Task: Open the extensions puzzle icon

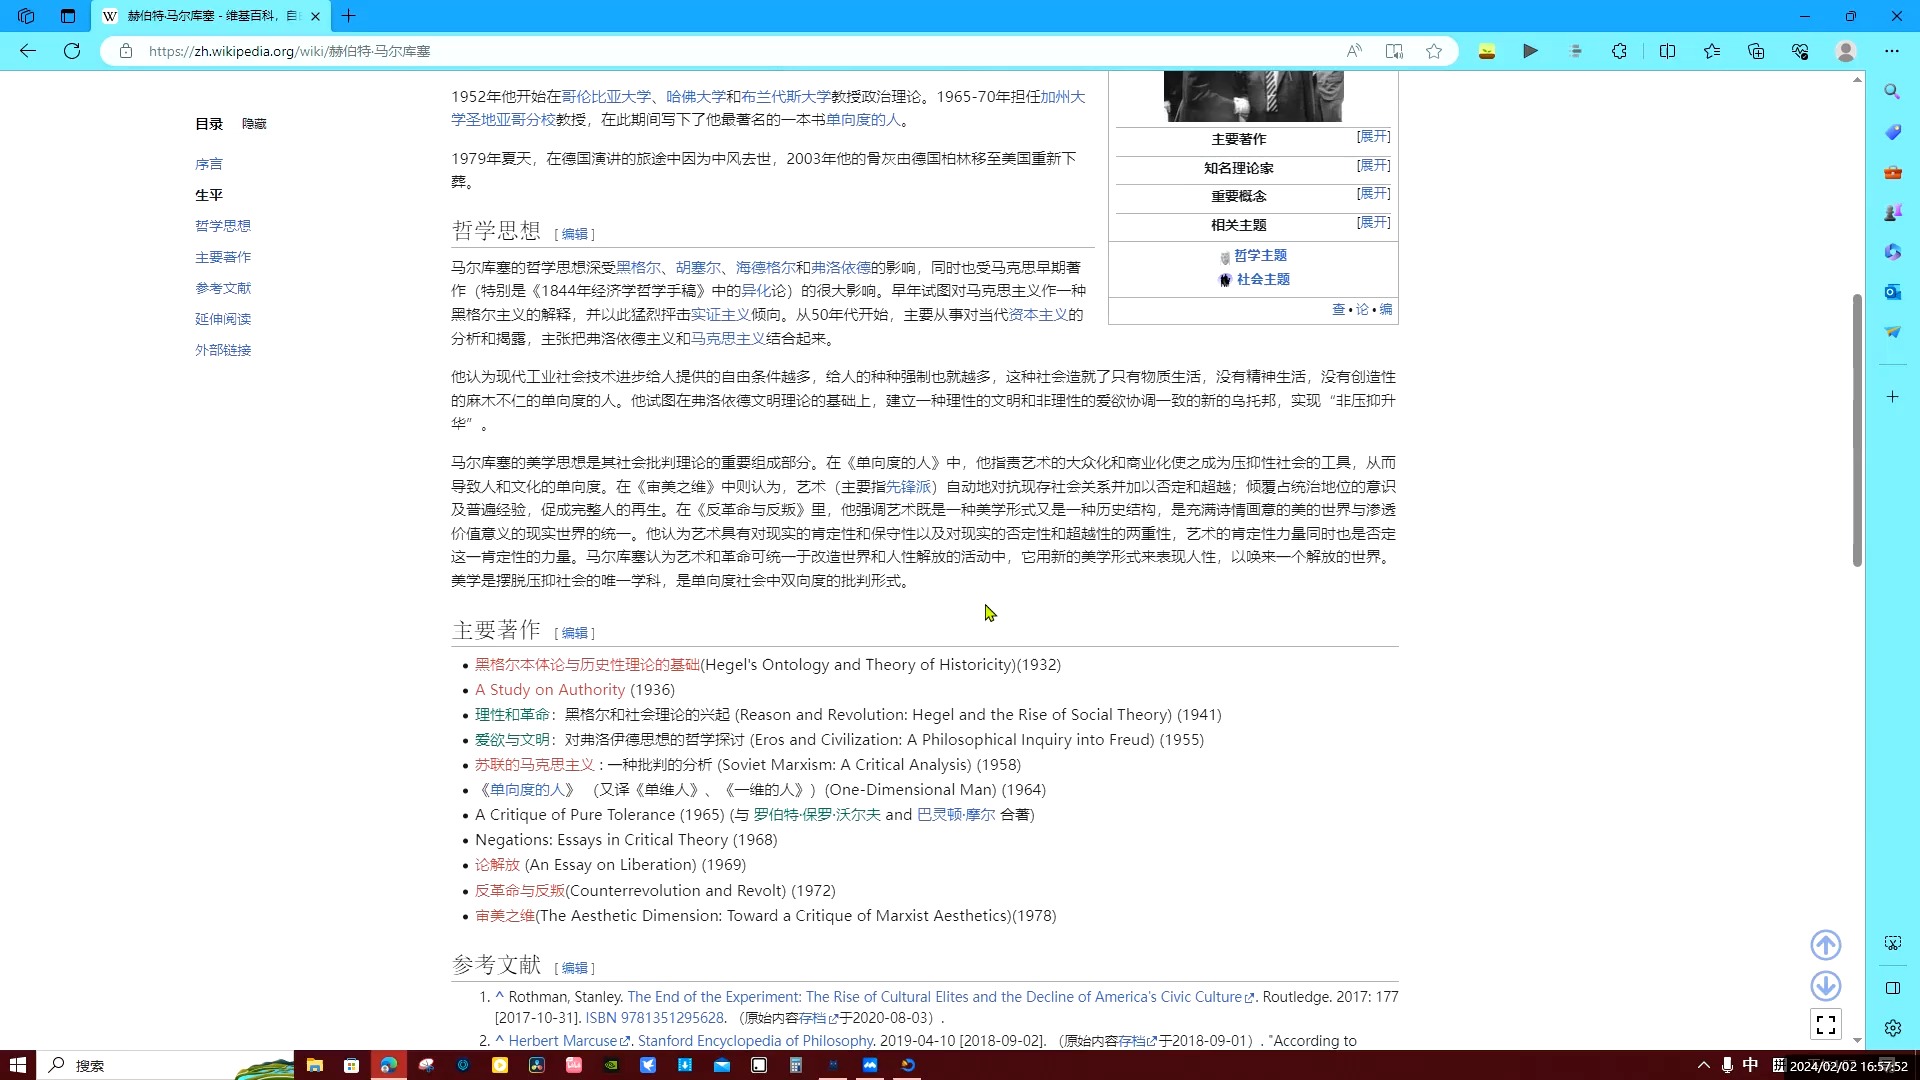Action: [1619, 51]
